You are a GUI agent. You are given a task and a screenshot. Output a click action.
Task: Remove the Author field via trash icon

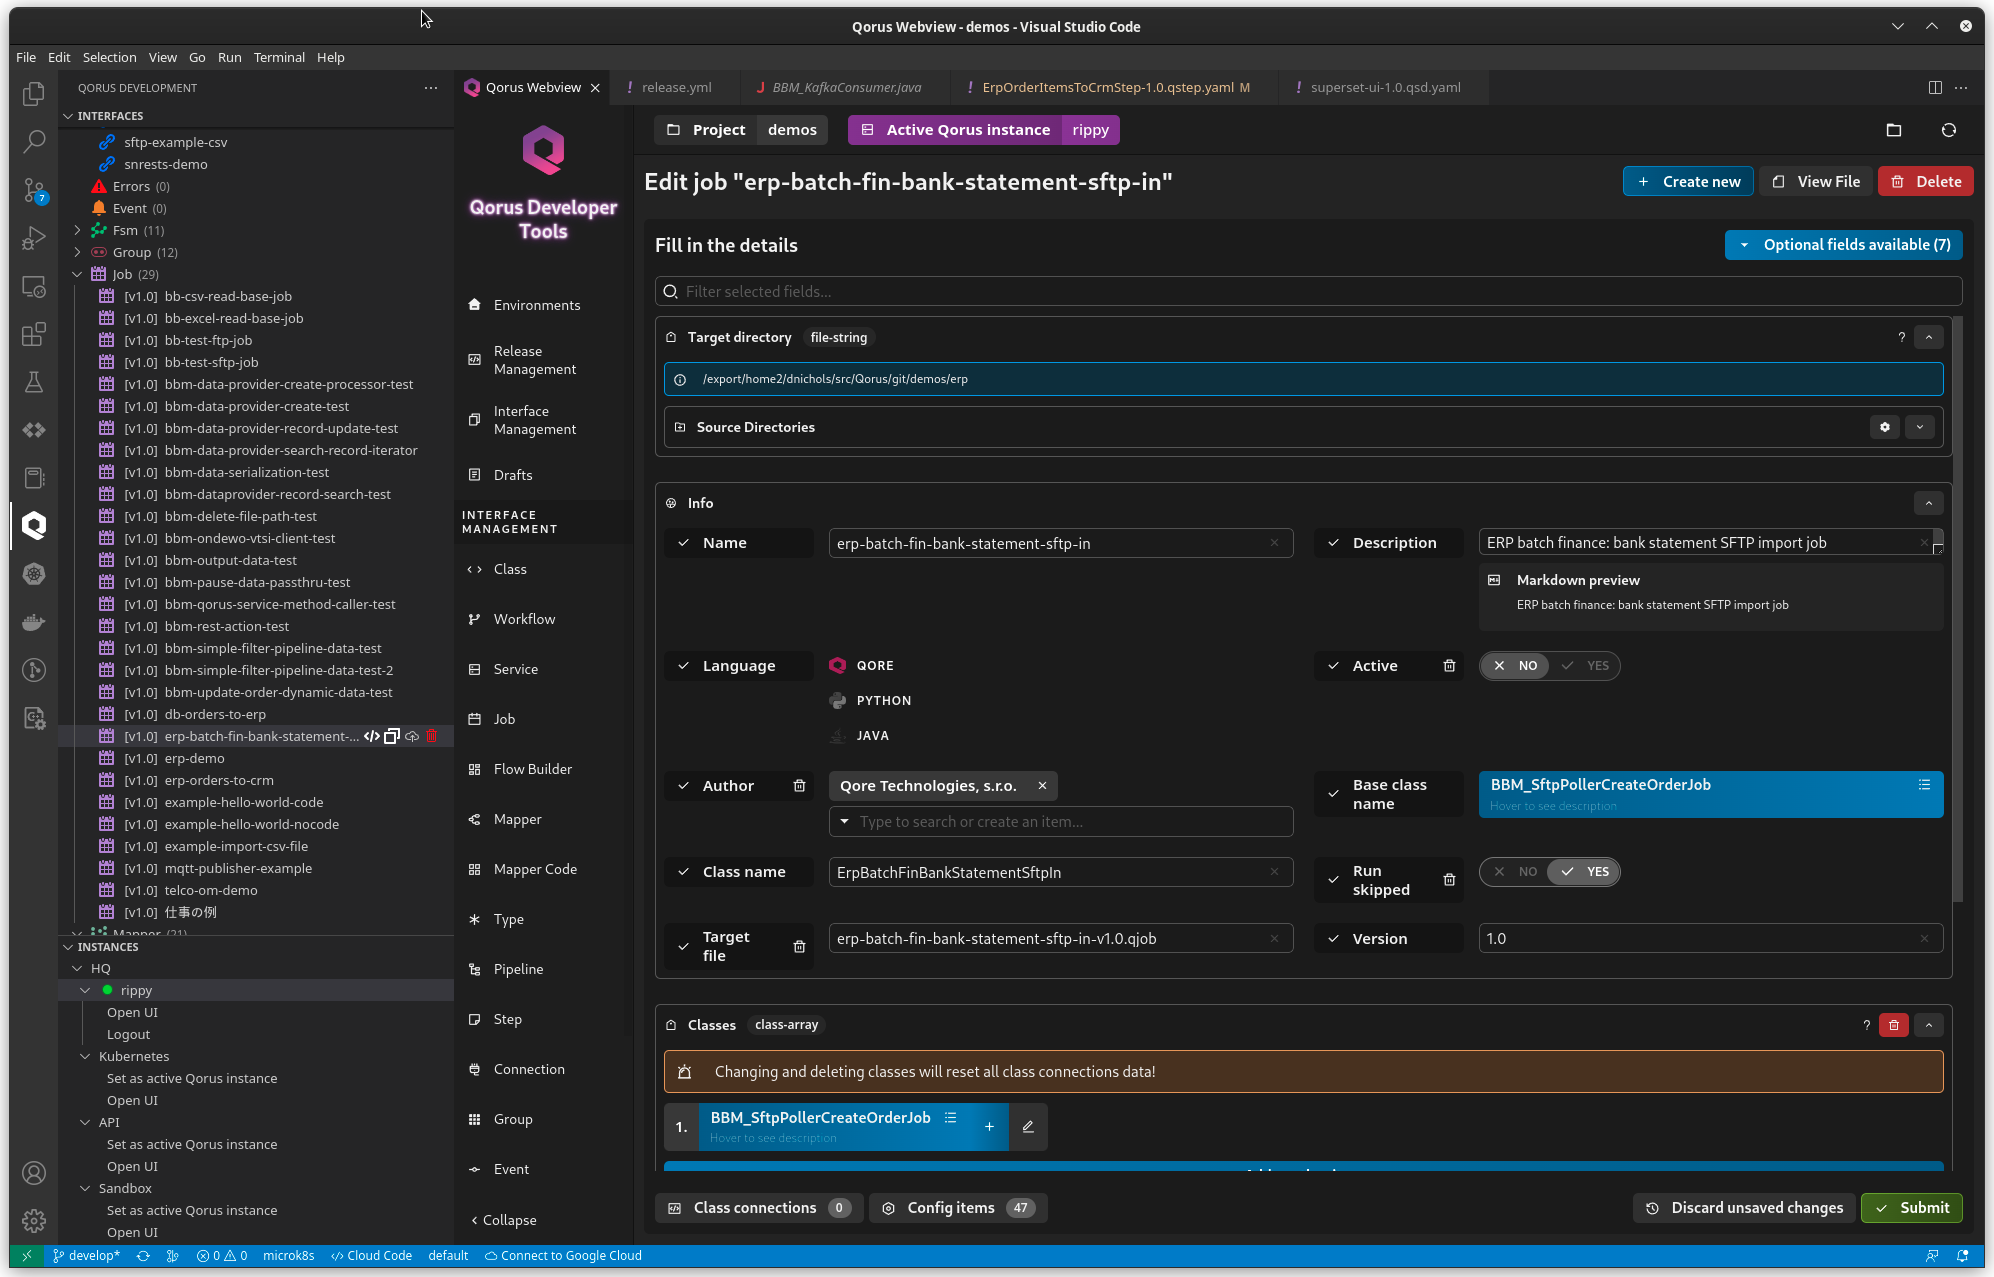799,786
